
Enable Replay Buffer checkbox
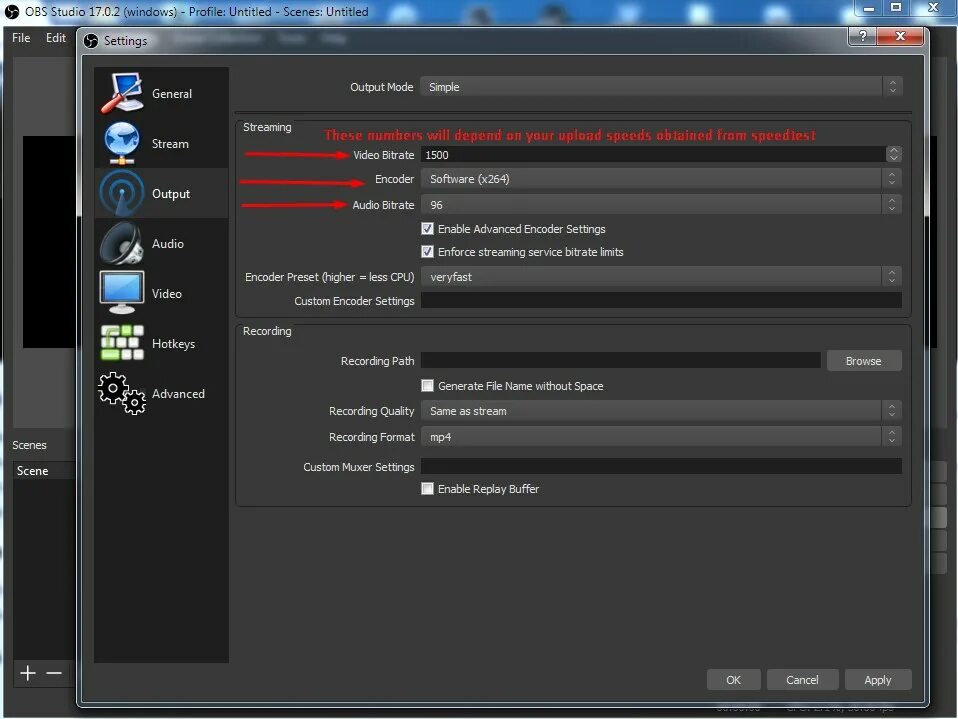[x=428, y=489]
